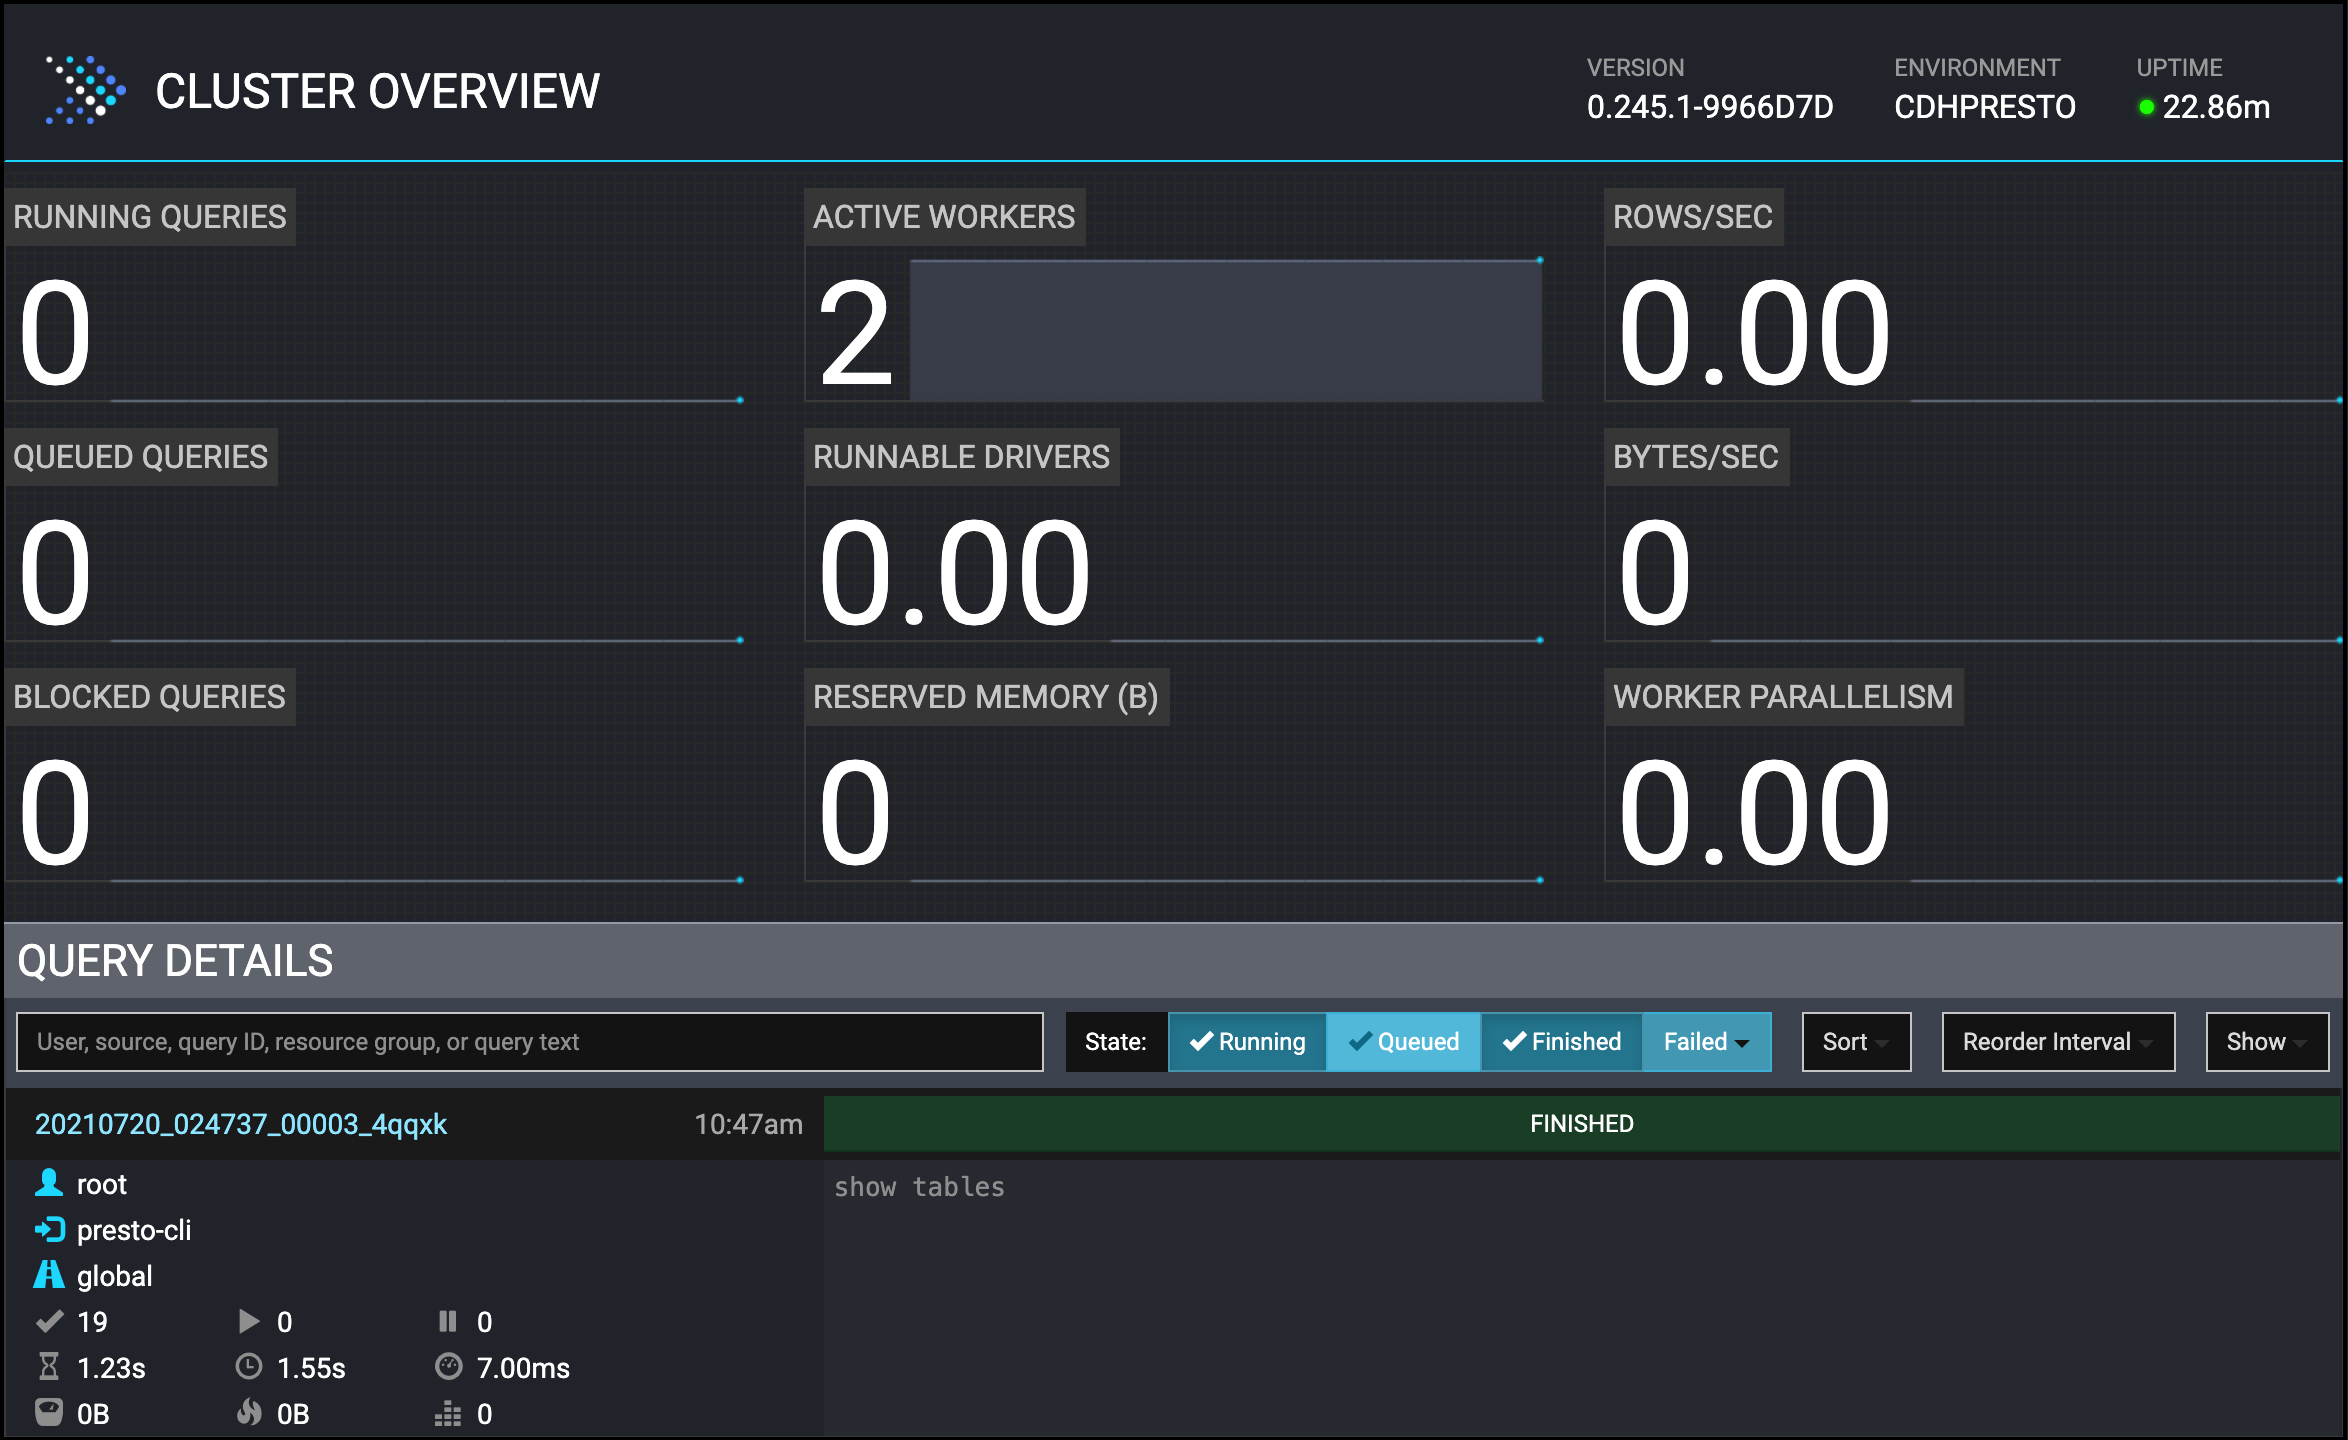Open query 20210720_024737_00003_4qqxk link
Viewport: 2348px width, 1440px height.
pyautogui.click(x=241, y=1124)
